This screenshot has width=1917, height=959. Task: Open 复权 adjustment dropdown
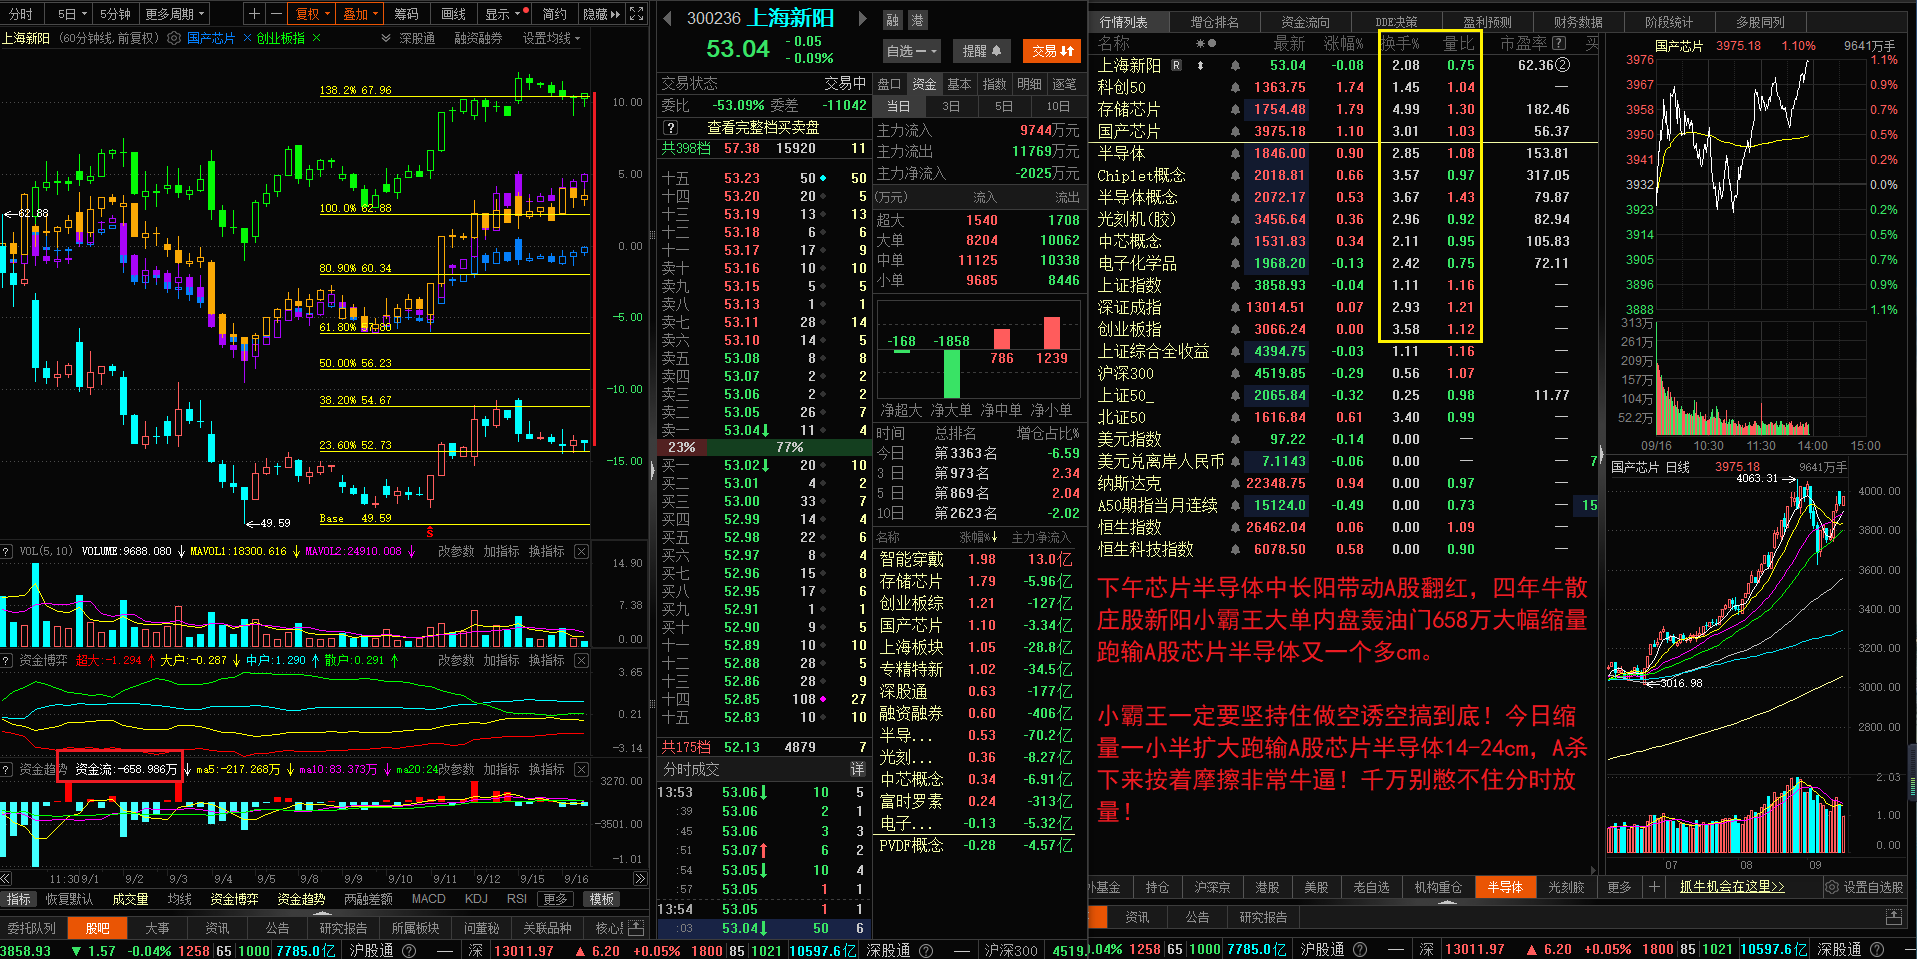click(x=312, y=14)
